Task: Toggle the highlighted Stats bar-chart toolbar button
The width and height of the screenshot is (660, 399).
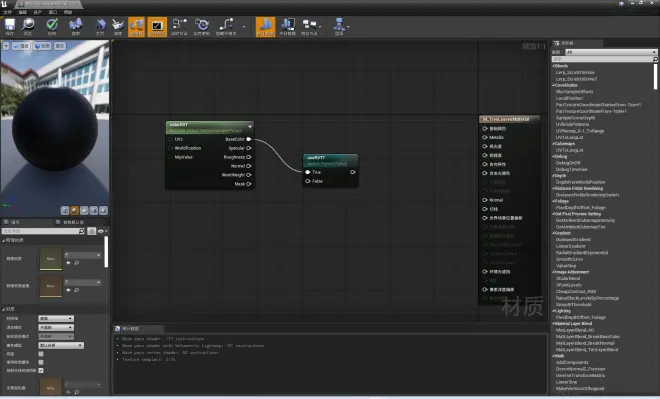Action: coord(266,27)
